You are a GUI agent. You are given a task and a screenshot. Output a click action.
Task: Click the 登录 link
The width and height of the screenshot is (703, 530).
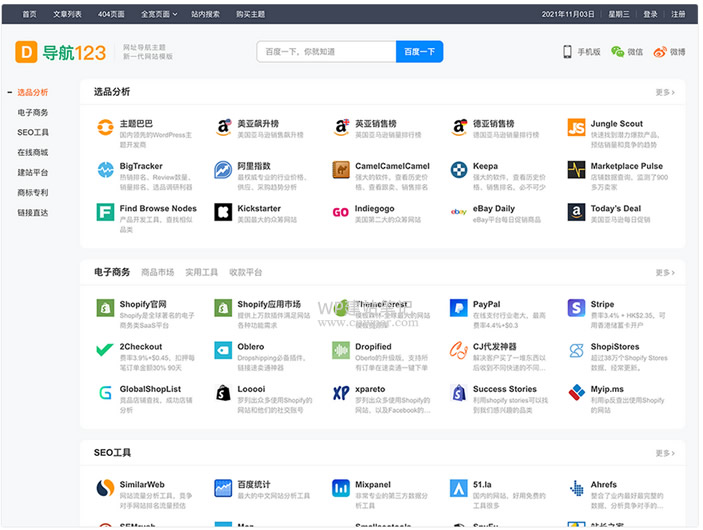click(650, 14)
